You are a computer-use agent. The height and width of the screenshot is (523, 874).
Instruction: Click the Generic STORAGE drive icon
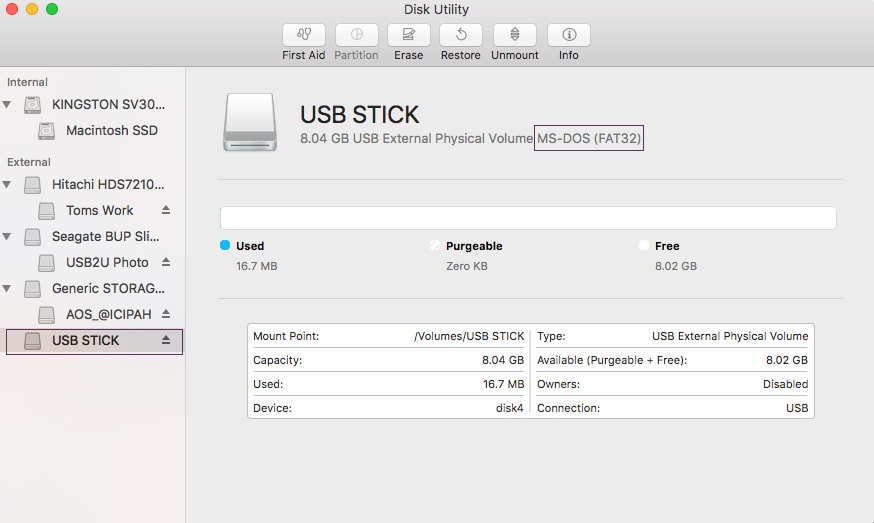(32, 289)
